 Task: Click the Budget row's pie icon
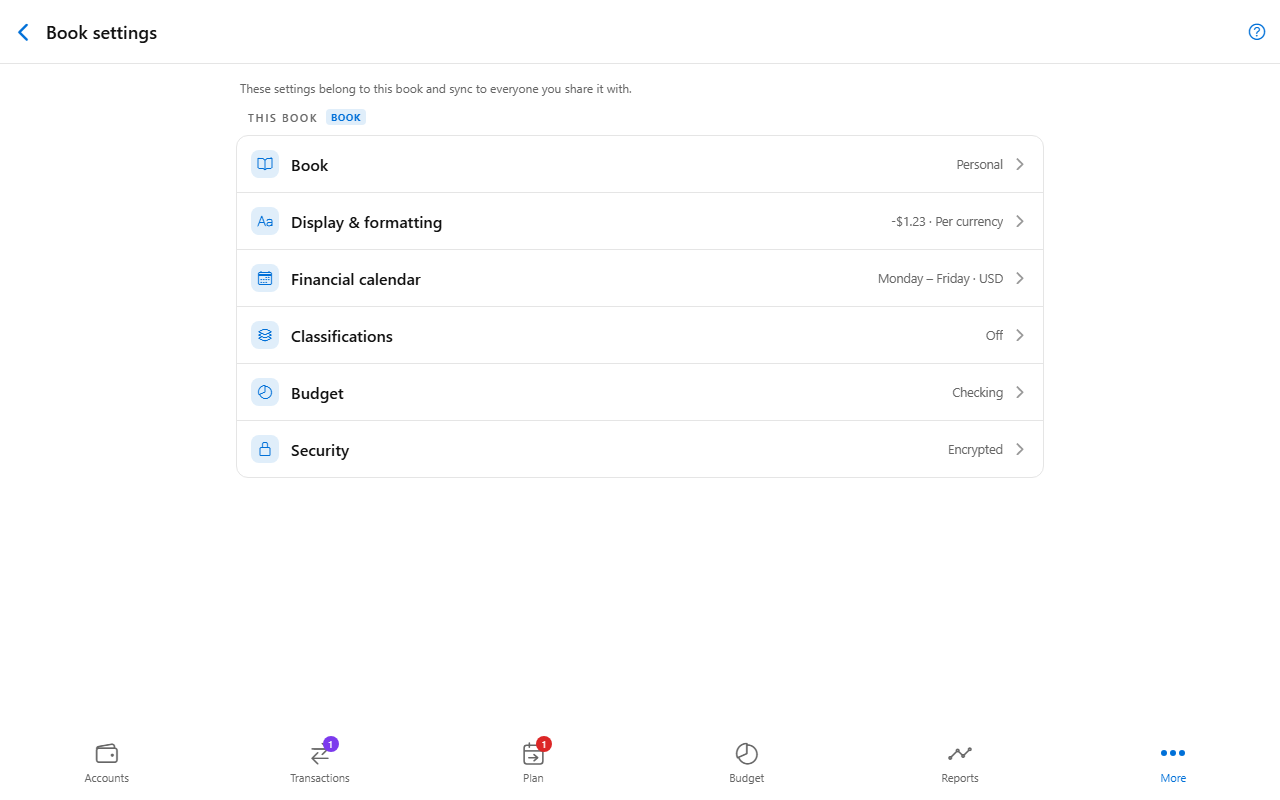[x=265, y=392]
